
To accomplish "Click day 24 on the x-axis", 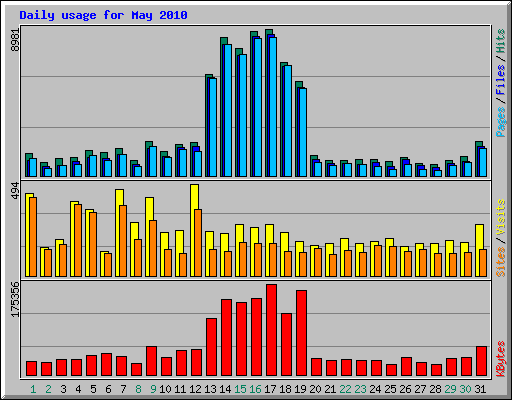I will coord(375,389).
